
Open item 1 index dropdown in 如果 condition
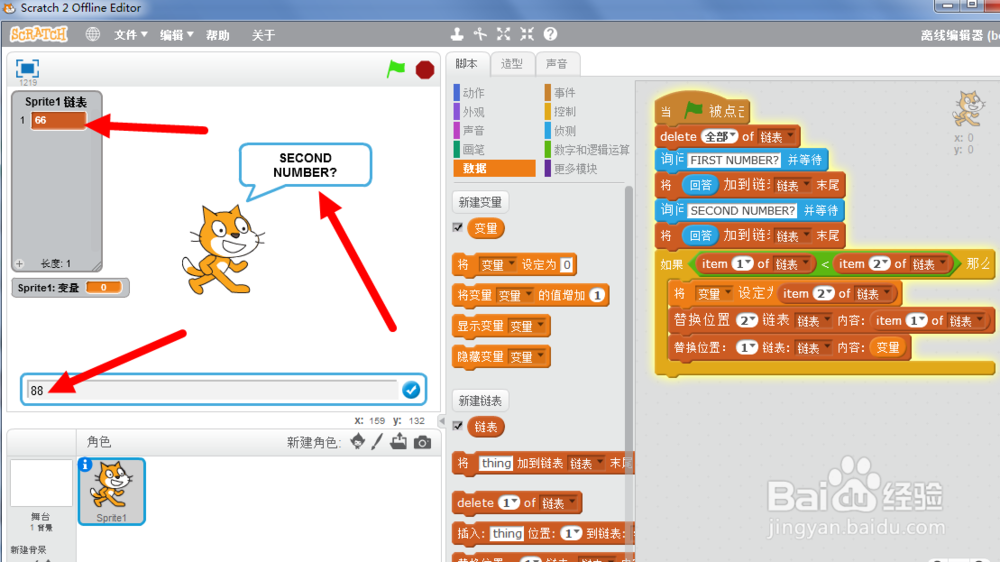pyautogui.click(x=742, y=263)
